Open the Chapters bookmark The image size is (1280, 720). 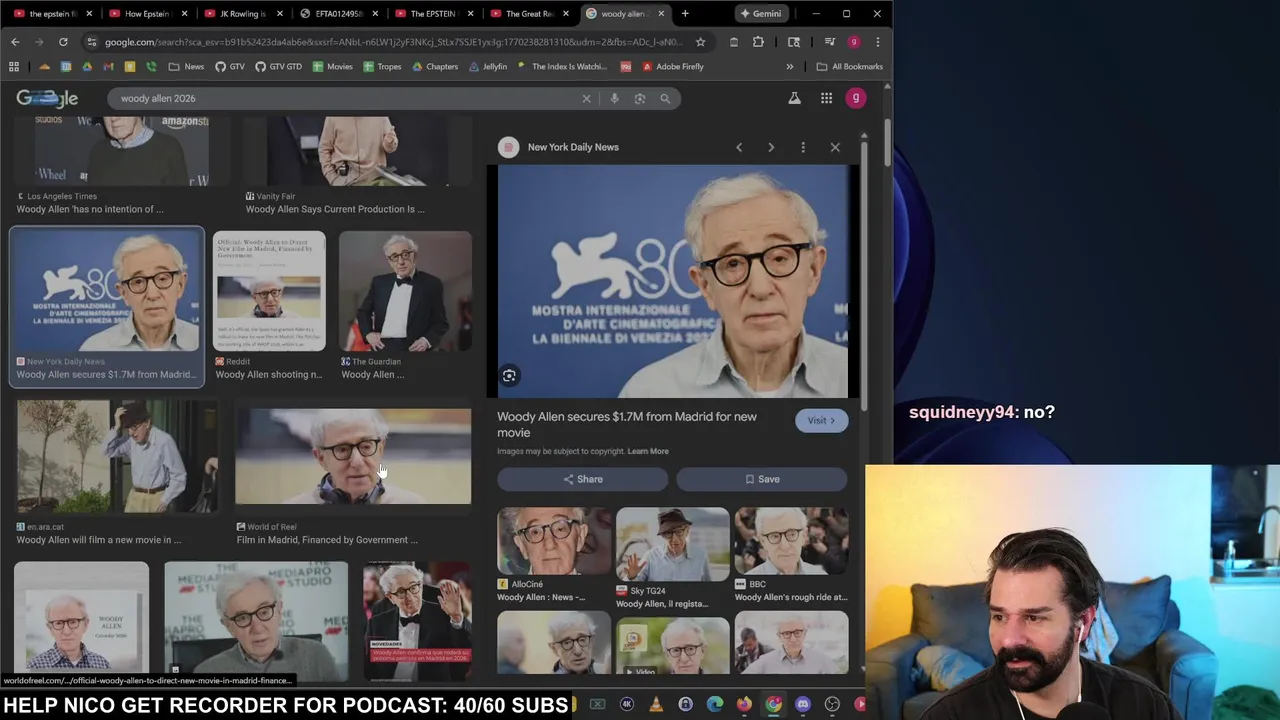click(x=435, y=66)
